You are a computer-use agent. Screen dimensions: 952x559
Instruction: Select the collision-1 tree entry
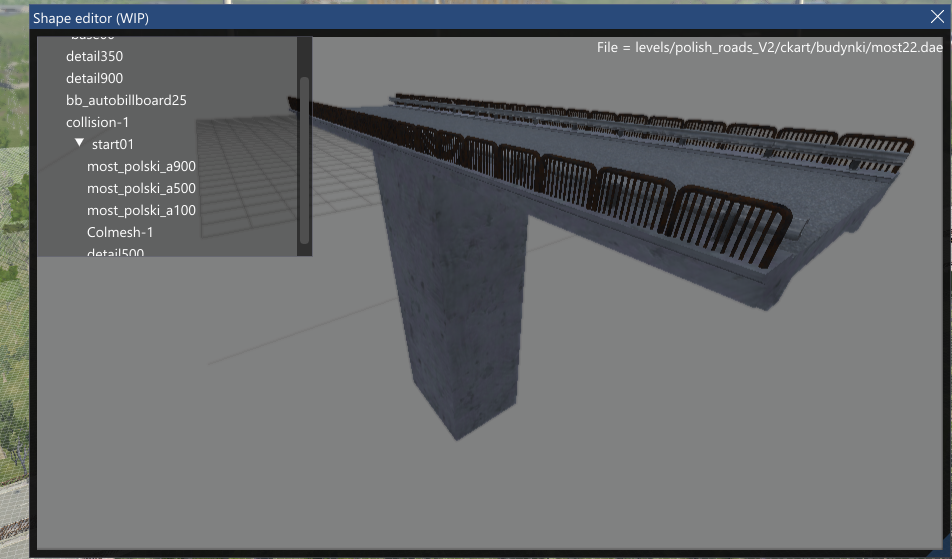(97, 123)
